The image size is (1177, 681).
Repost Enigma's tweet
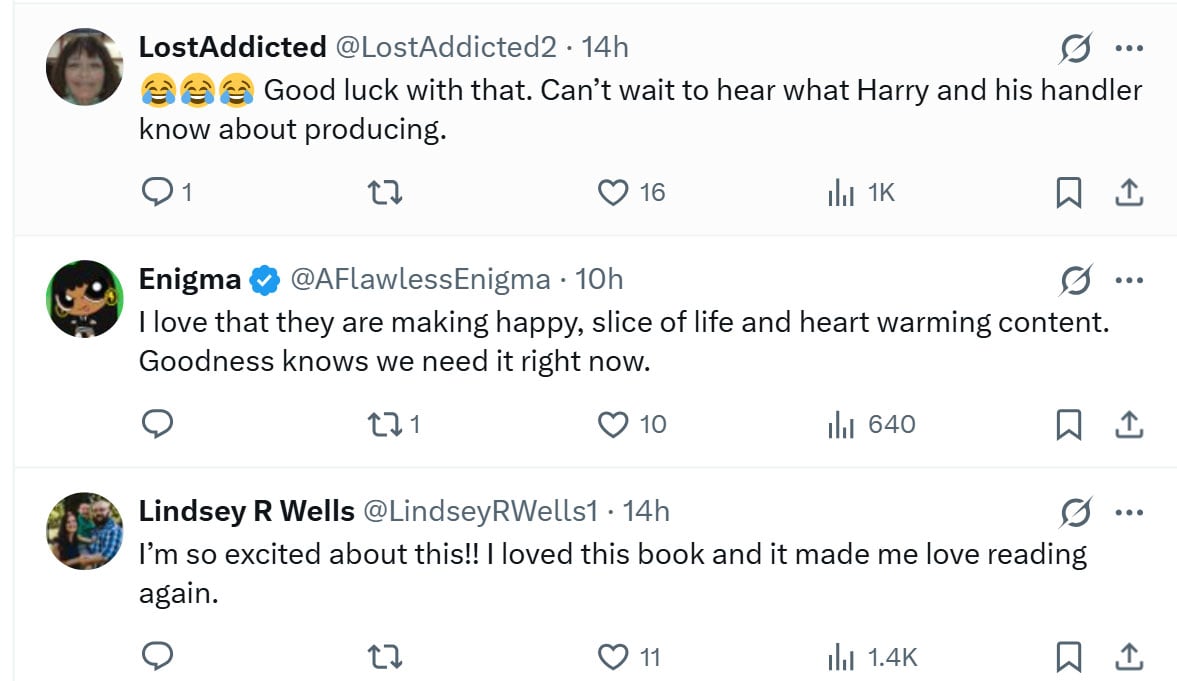[x=386, y=425]
